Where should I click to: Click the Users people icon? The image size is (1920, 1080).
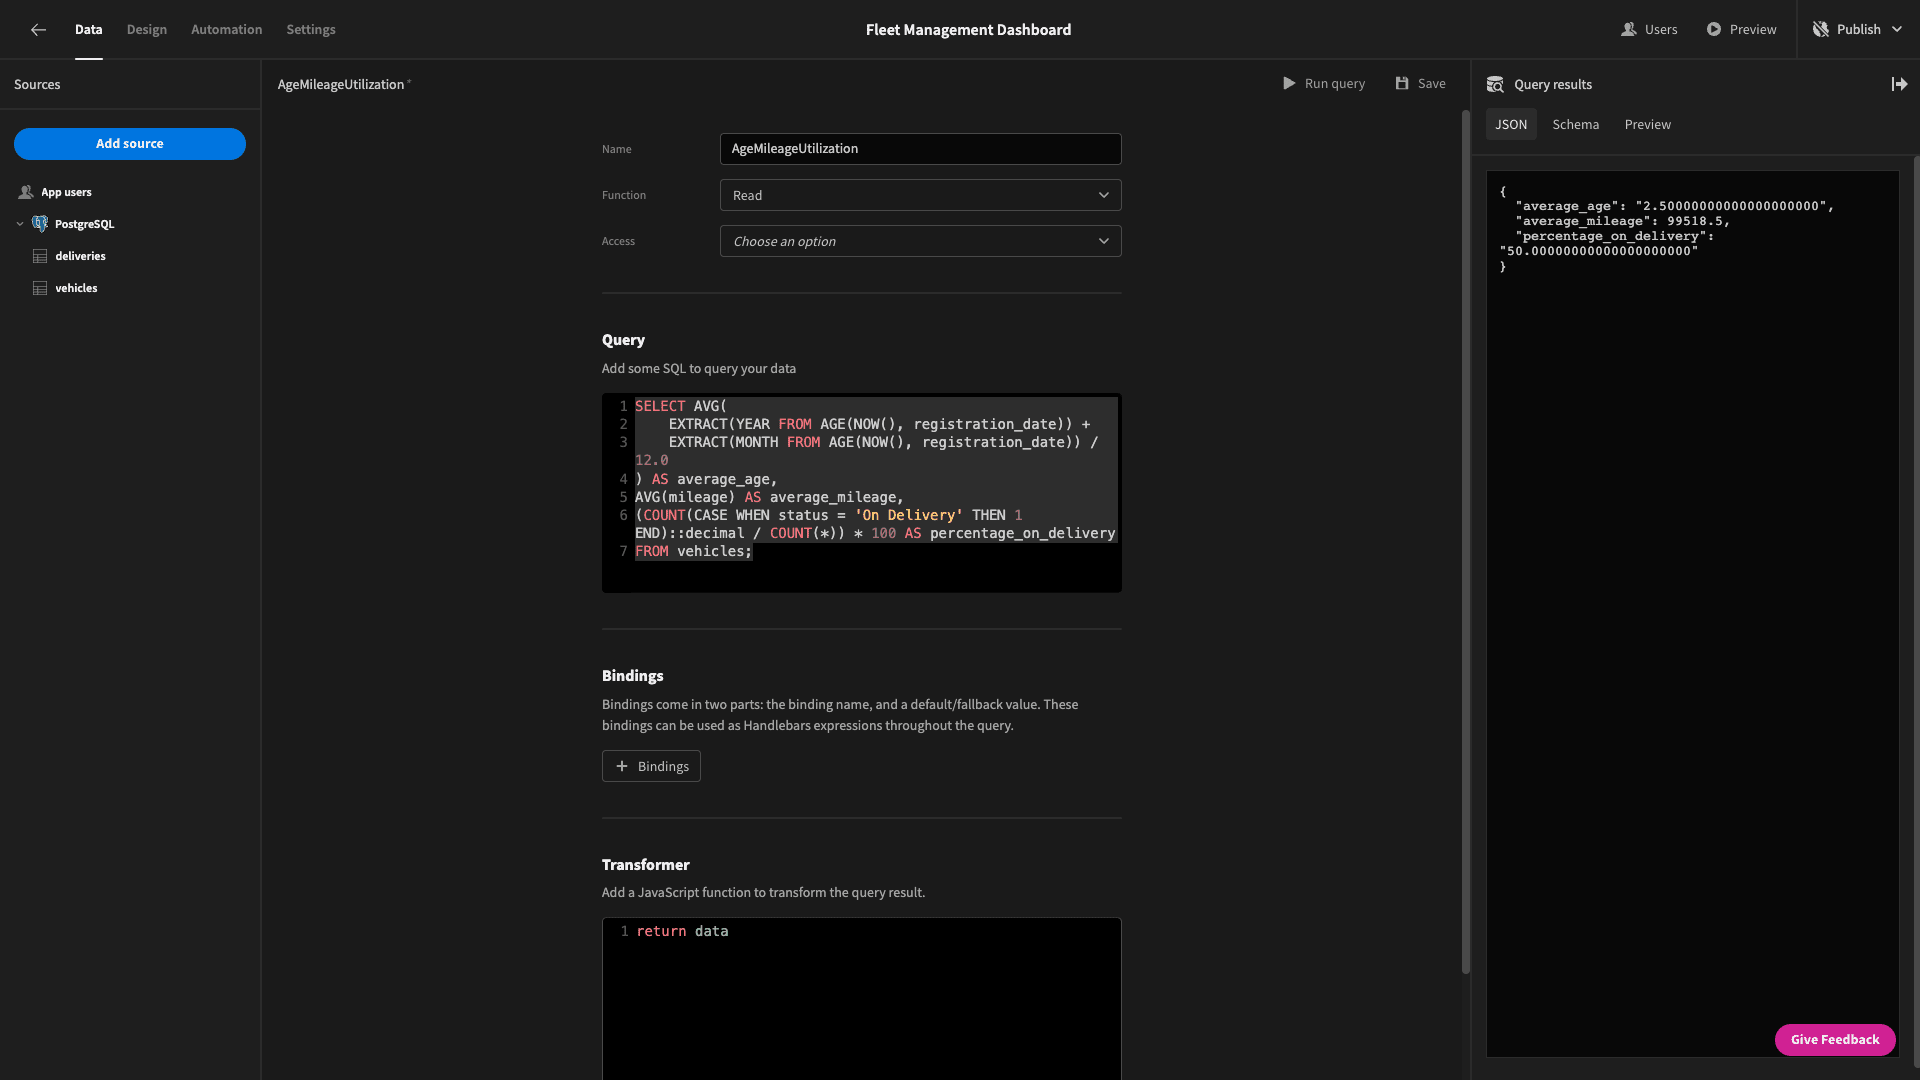pos(1628,30)
